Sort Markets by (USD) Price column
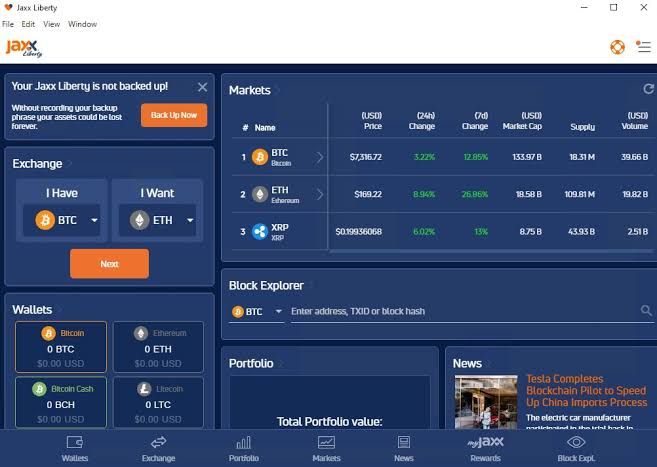The width and height of the screenshot is (657, 467). pos(372,121)
